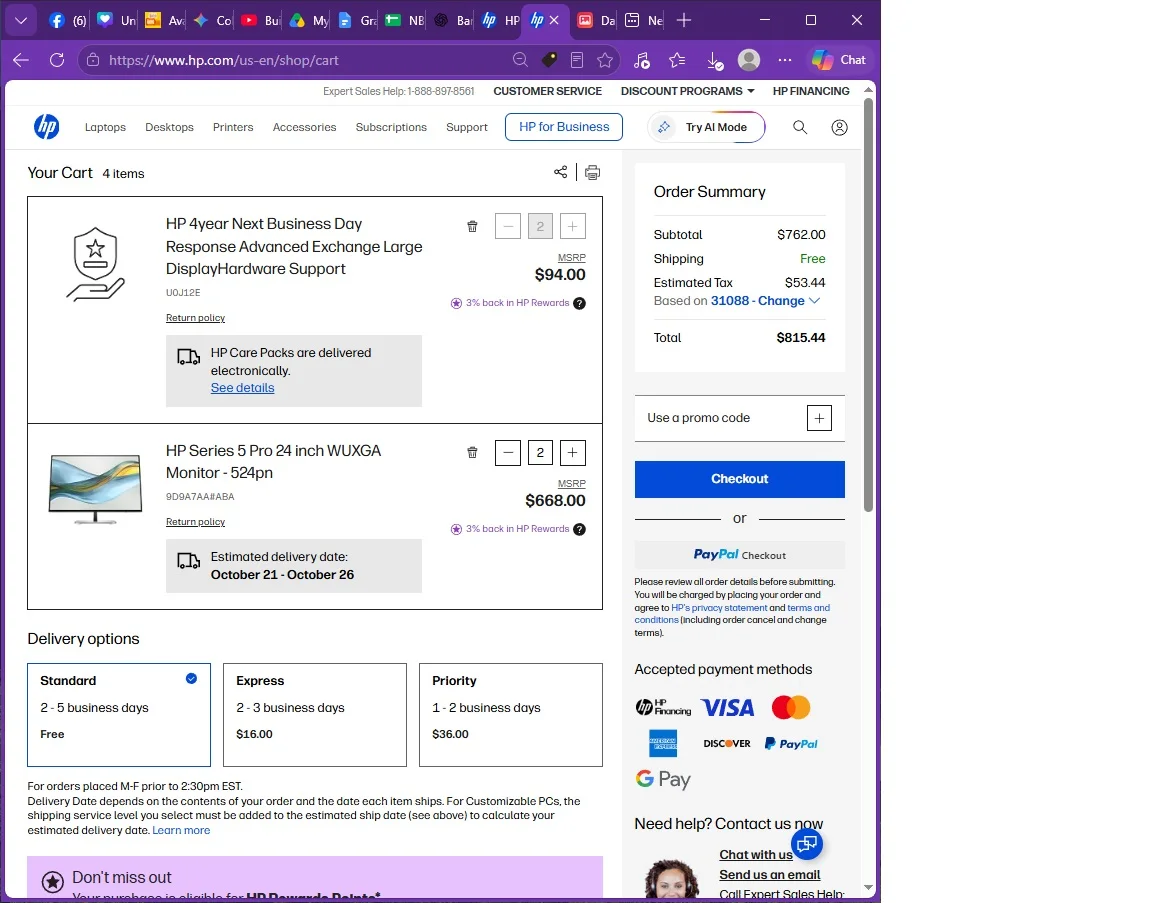
Task: Open the zoom indicator in address bar
Action: point(520,60)
